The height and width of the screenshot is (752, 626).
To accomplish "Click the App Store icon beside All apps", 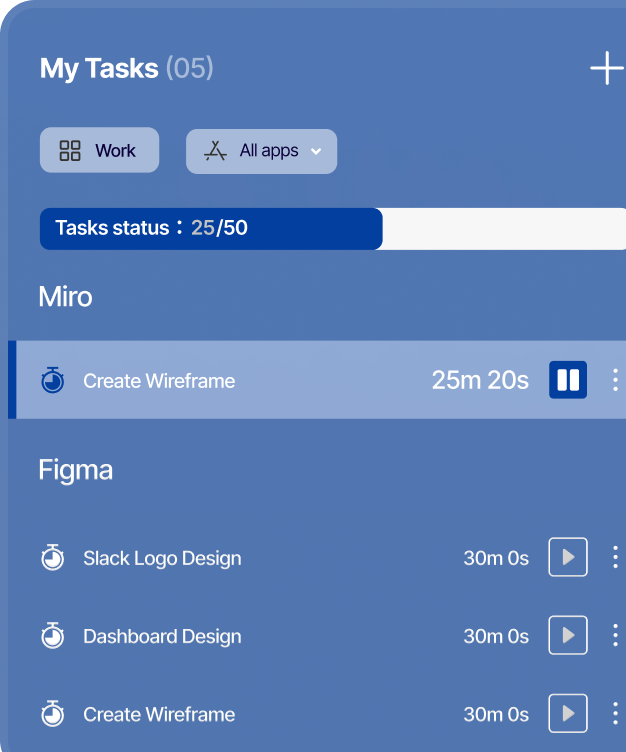I will tap(215, 151).
